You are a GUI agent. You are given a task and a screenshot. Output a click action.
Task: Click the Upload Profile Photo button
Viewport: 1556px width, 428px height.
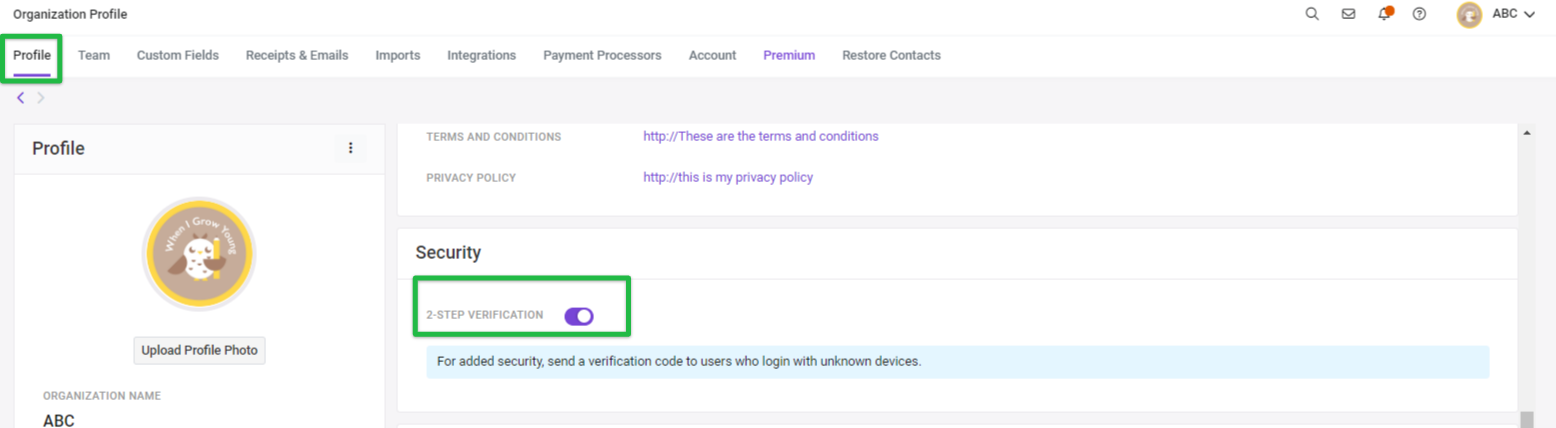point(200,350)
